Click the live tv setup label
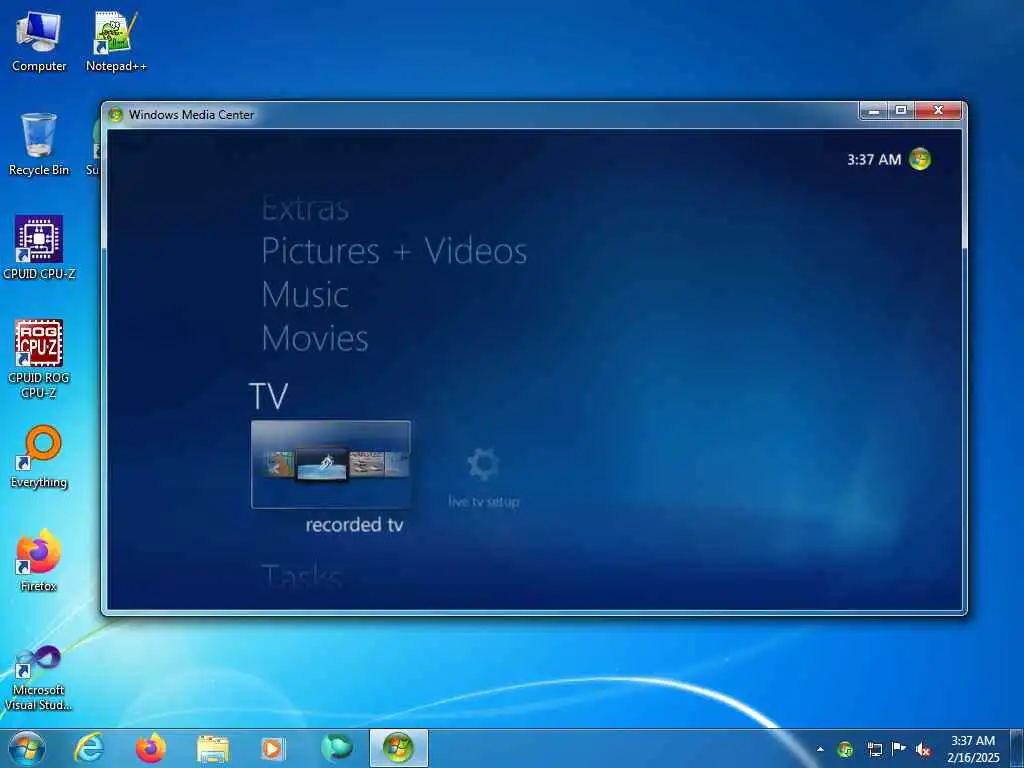 483,502
